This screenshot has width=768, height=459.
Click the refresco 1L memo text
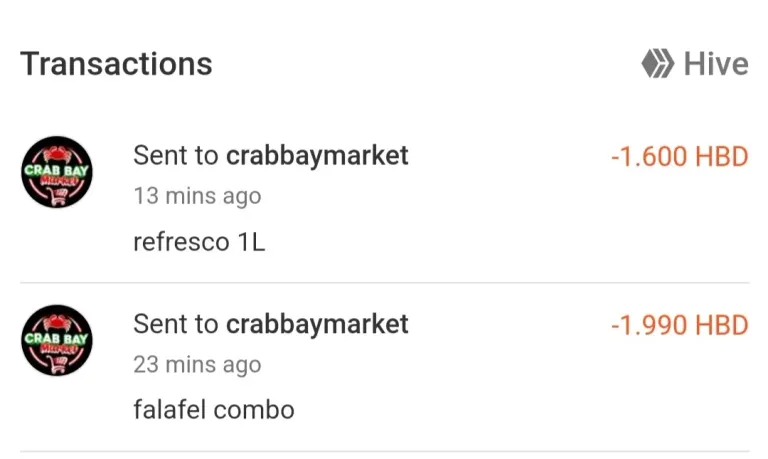click(199, 242)
